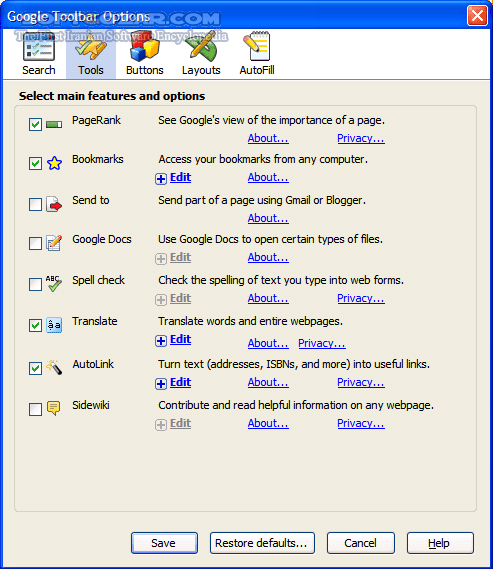Click the Cancel button
This screenshot has width=493, height=569.
(361, 543)
